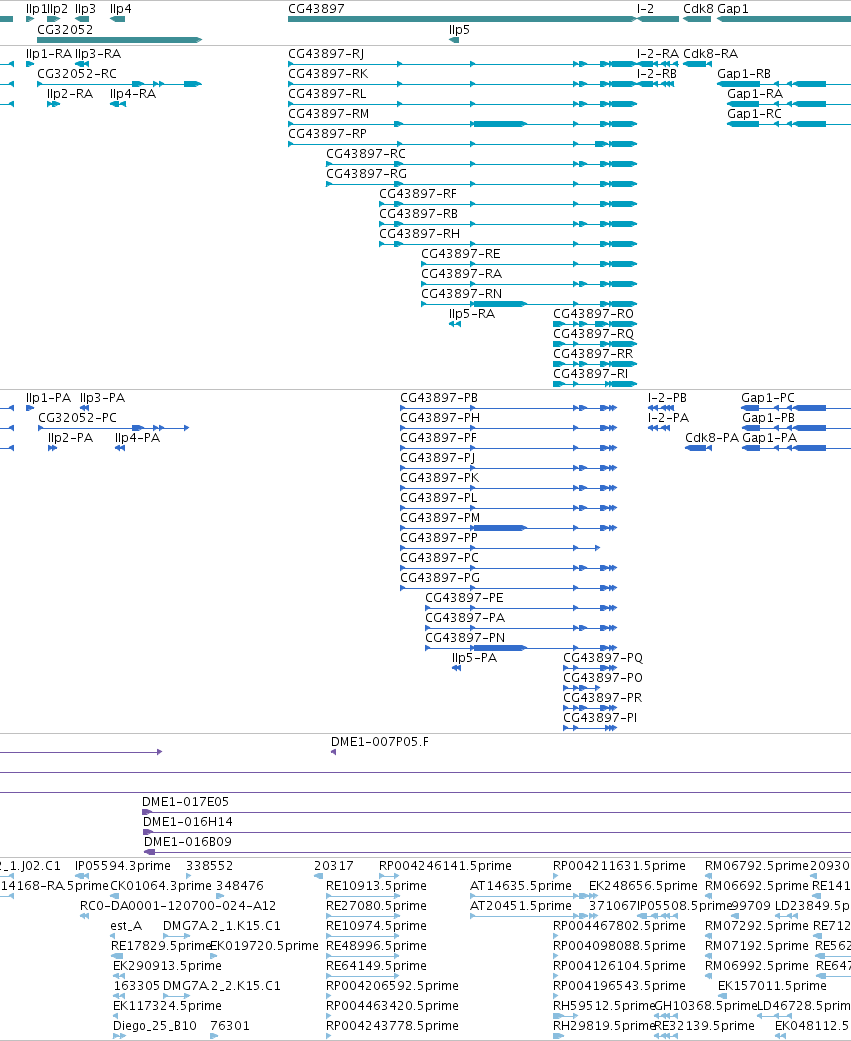Screen dimensions: 851x1041
Task: Click the Gap1-RC transcript label
Action: click(754, 114)
